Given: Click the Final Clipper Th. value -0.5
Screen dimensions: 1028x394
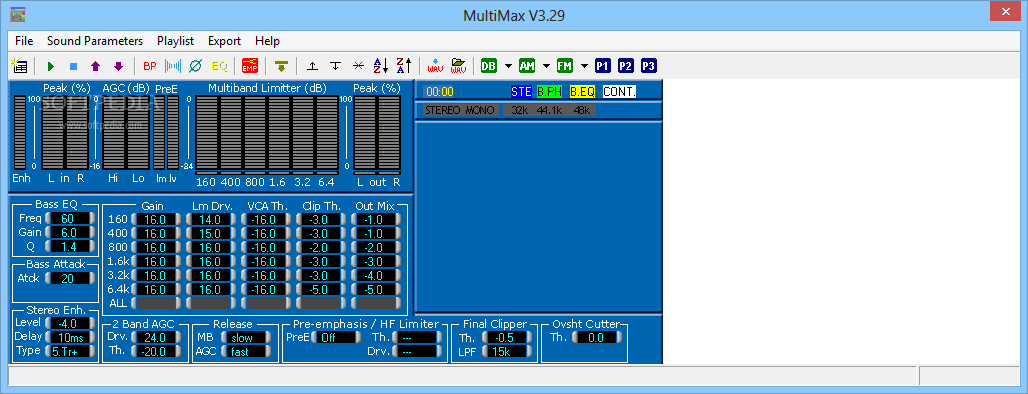Looking at the screenshot, I should (x=507, y=338).
